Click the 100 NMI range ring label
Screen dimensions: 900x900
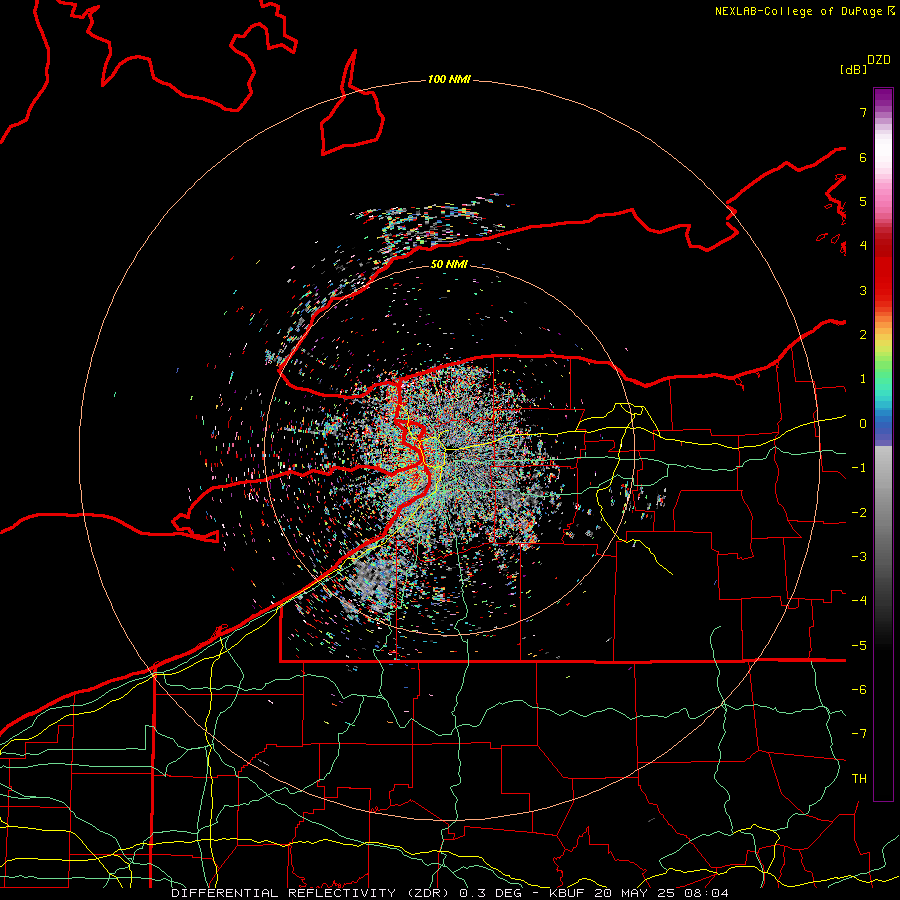click(449, 79)
